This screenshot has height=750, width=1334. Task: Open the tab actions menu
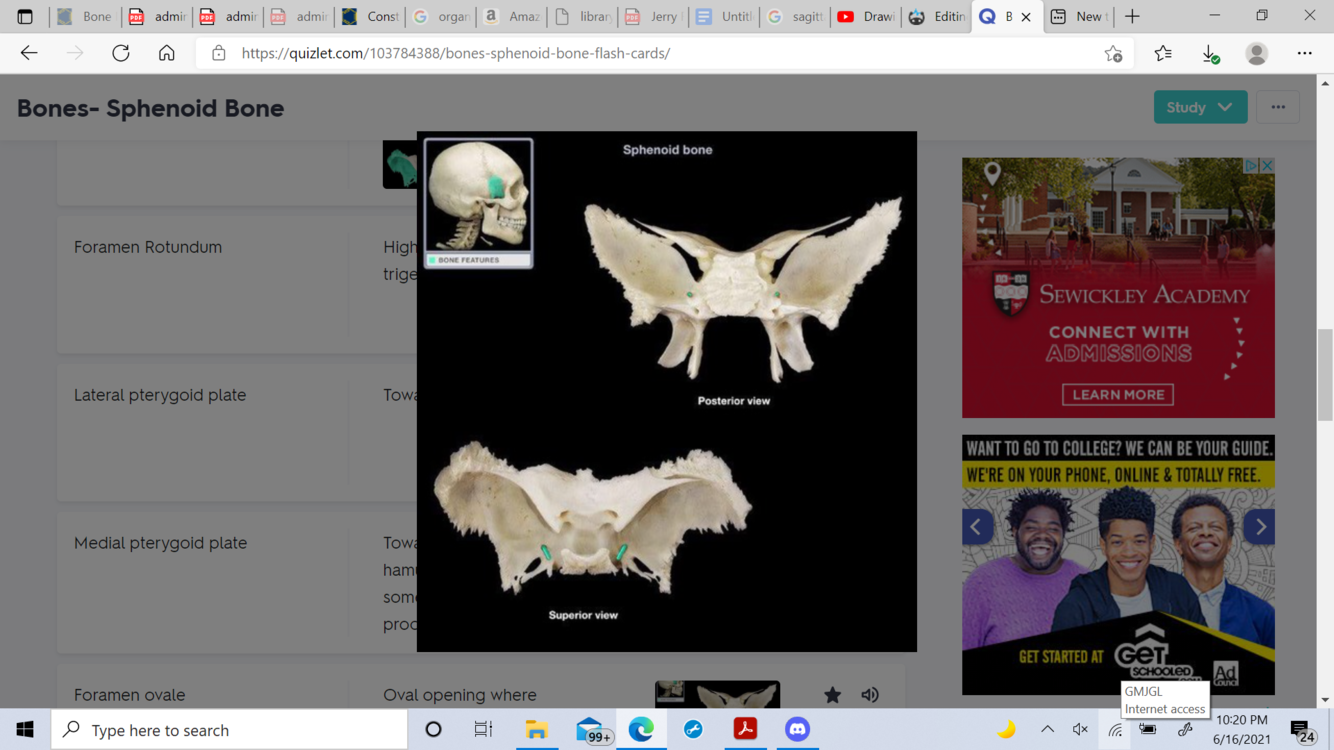tap(25, 16)
